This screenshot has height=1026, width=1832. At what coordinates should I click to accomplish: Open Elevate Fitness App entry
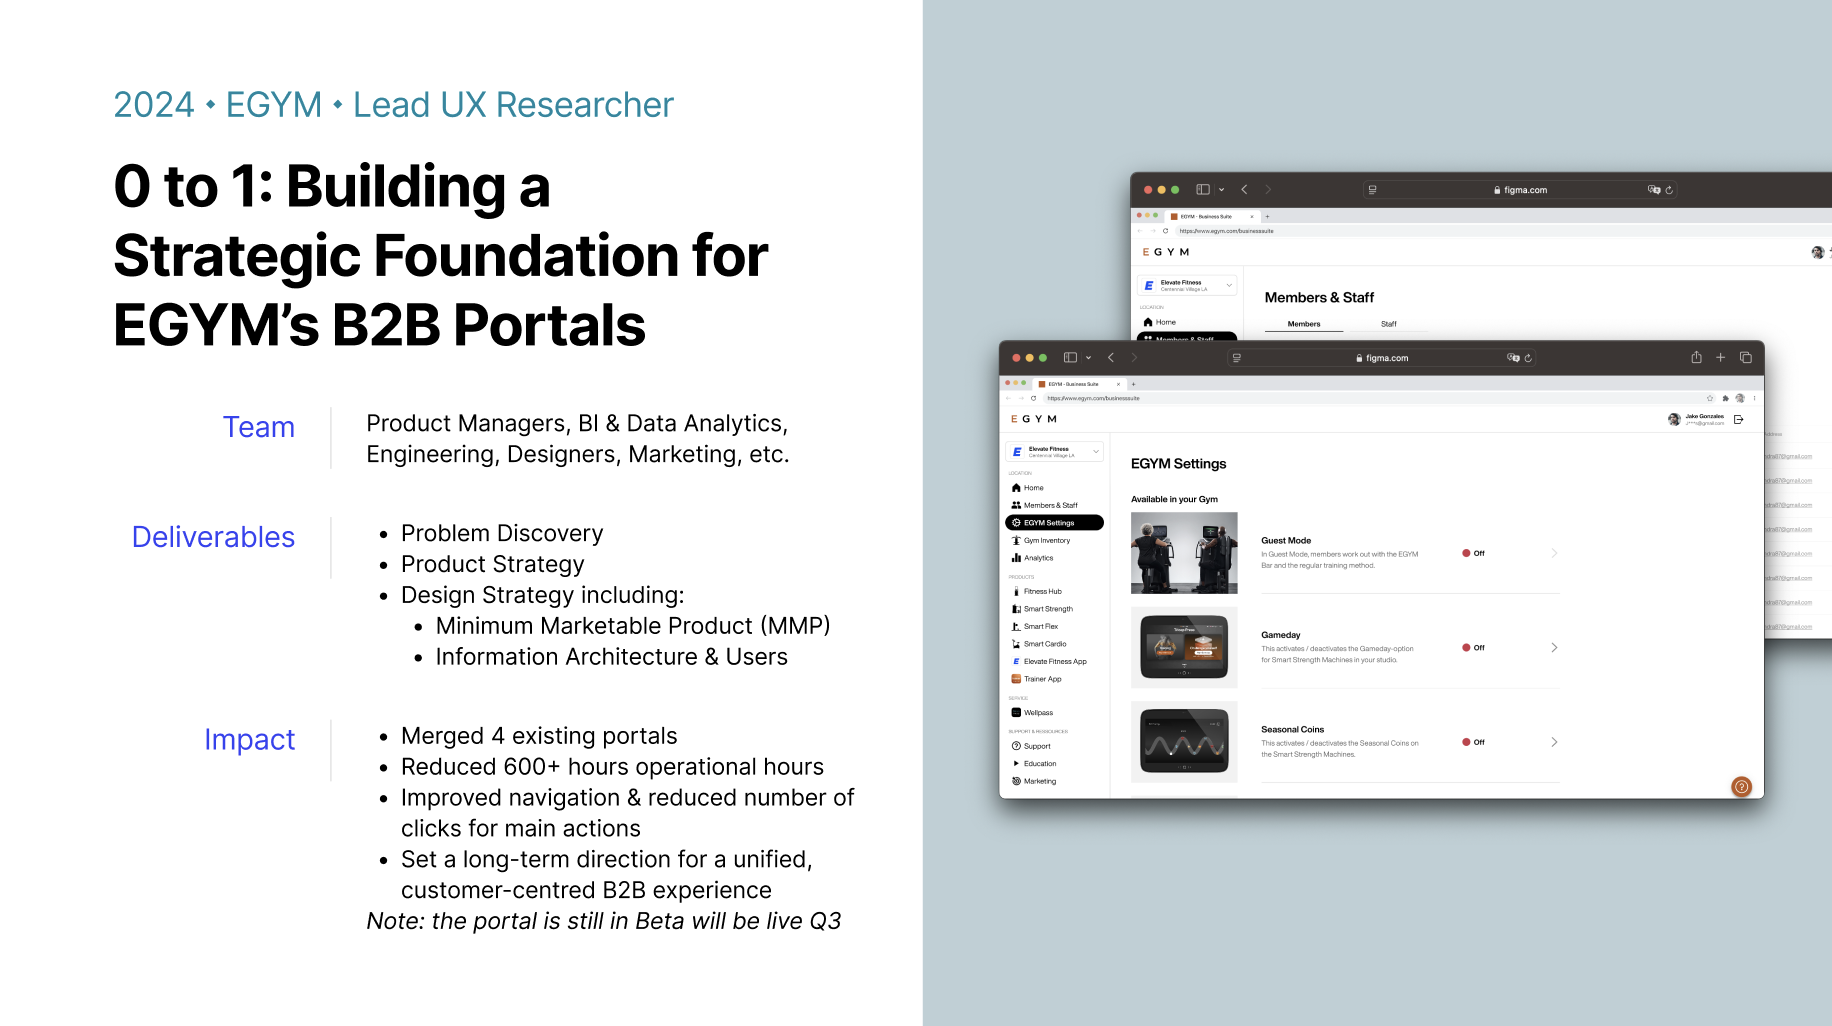point(1049,661)
